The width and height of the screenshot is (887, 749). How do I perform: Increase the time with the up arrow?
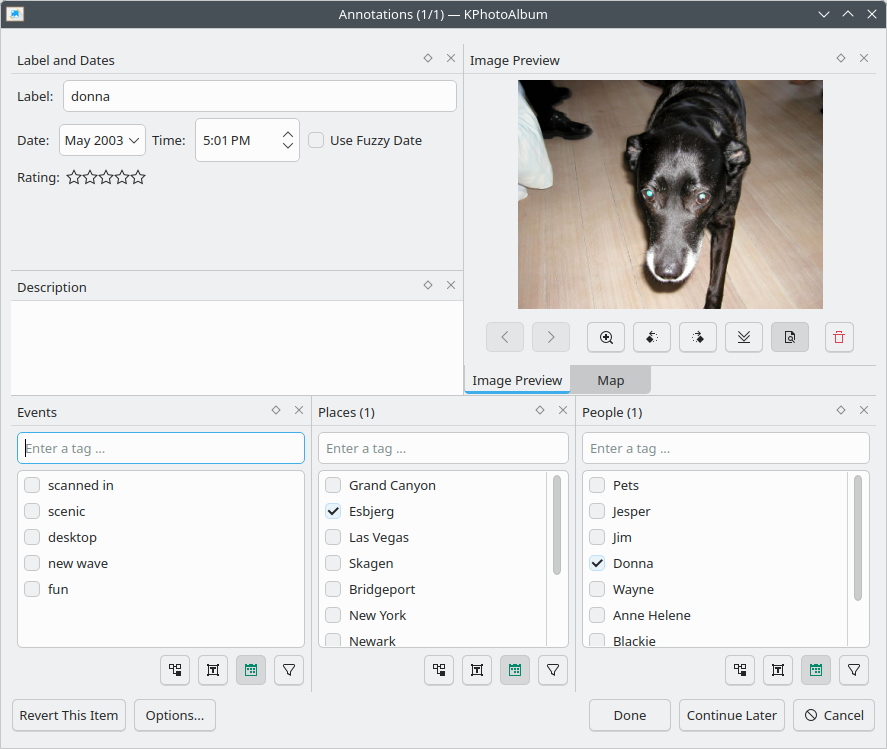click(x=288, y=135)
